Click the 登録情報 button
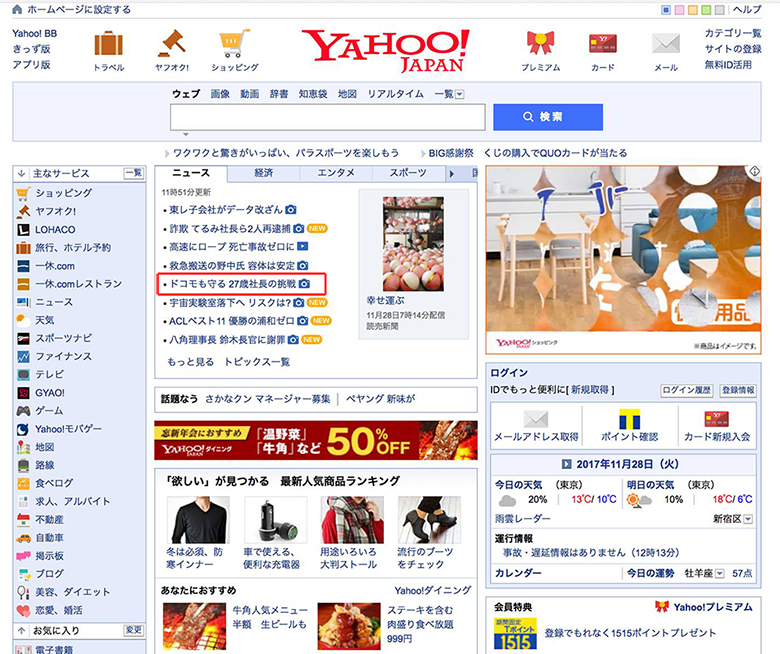This screenshot has height=654, width=780. click(738, 390)
